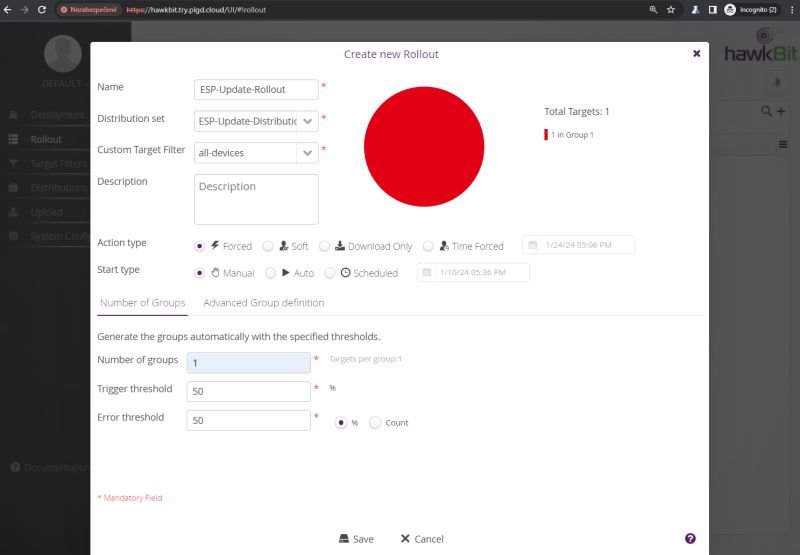Open the Incognito profile indicator
Image resolution: width=800 pixels, height=555 pixels.
pyautogui.click(x=752, y=10)
